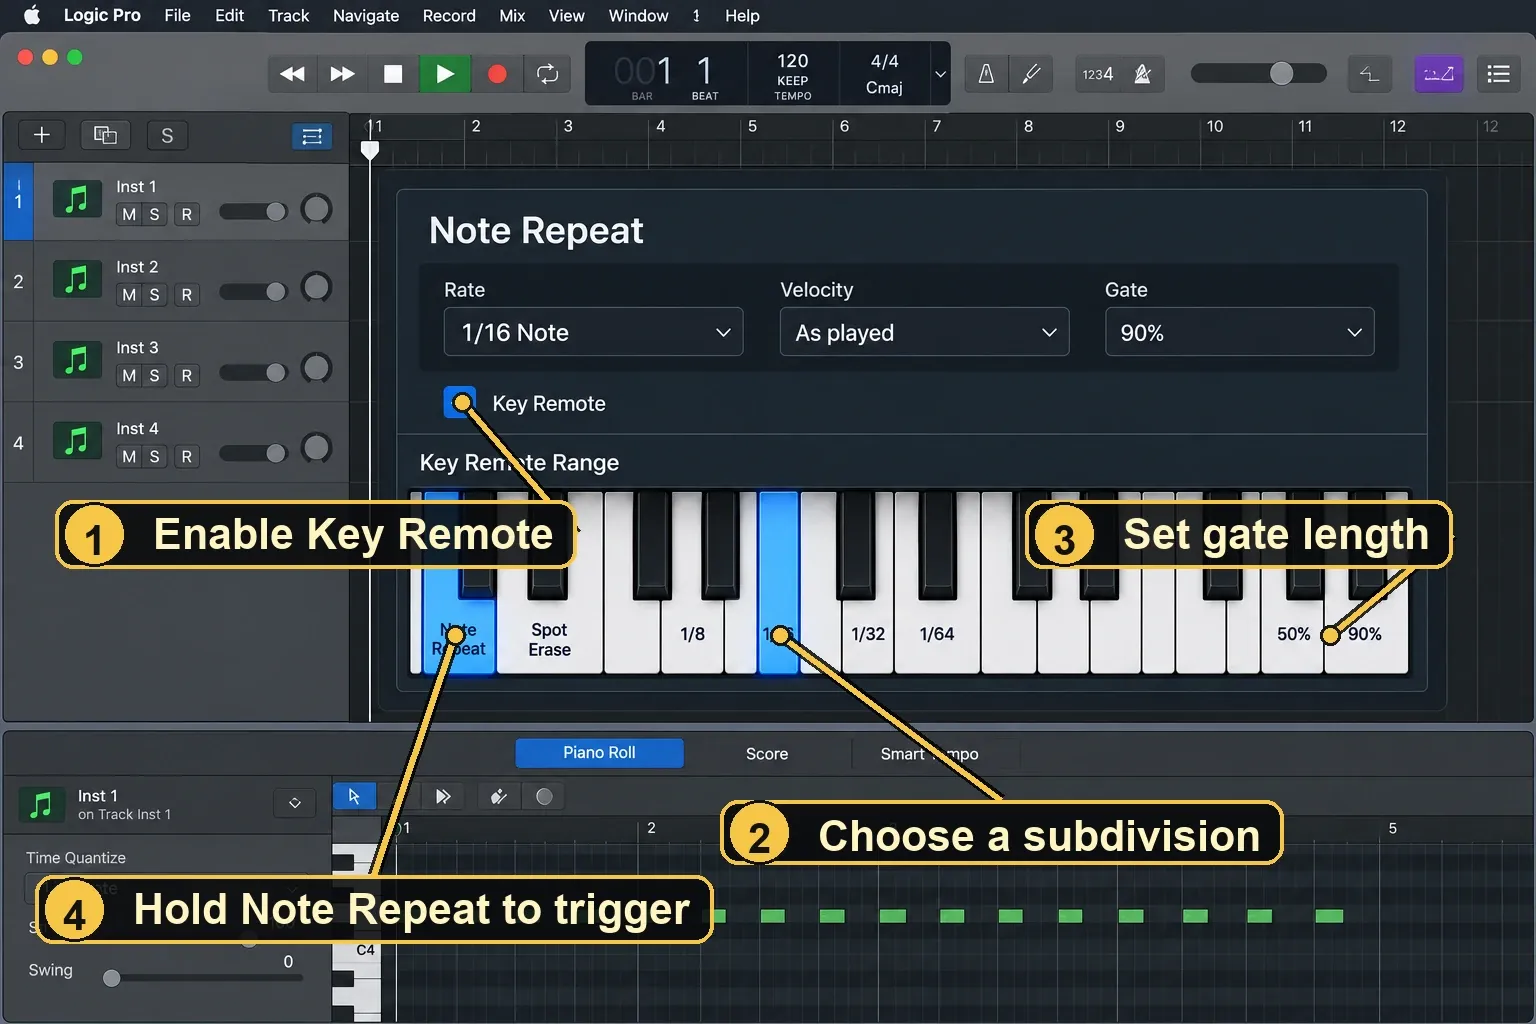Open the File menu
Viewport: 1536px width, 1024px height.
click(177, 16)
